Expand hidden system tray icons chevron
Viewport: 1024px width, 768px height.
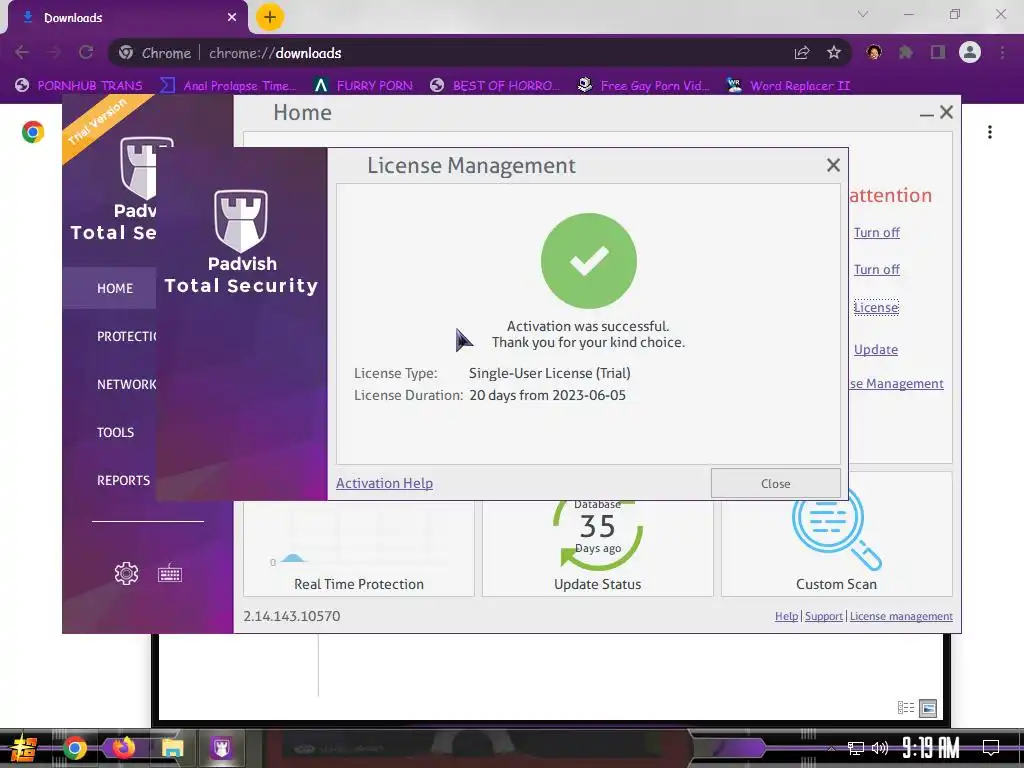tap(831, 748)
